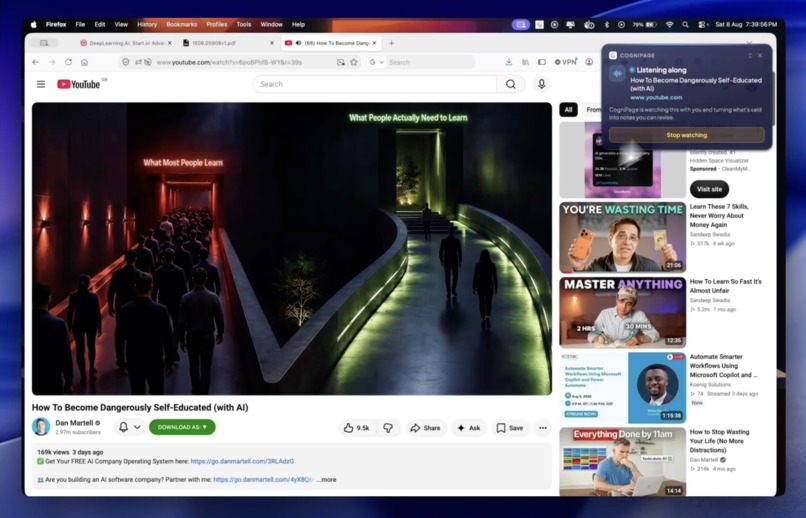The image size is (806, 518).
Task: Click in the YouTube search field
Action: coord(375,84)
